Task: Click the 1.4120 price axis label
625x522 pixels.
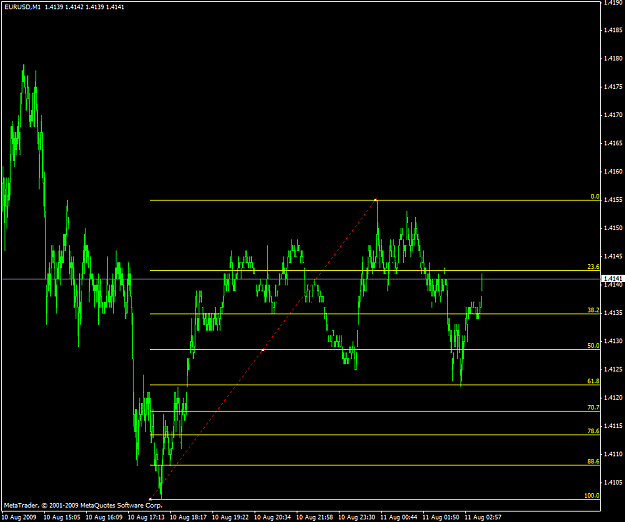Action: click(613, 398)
